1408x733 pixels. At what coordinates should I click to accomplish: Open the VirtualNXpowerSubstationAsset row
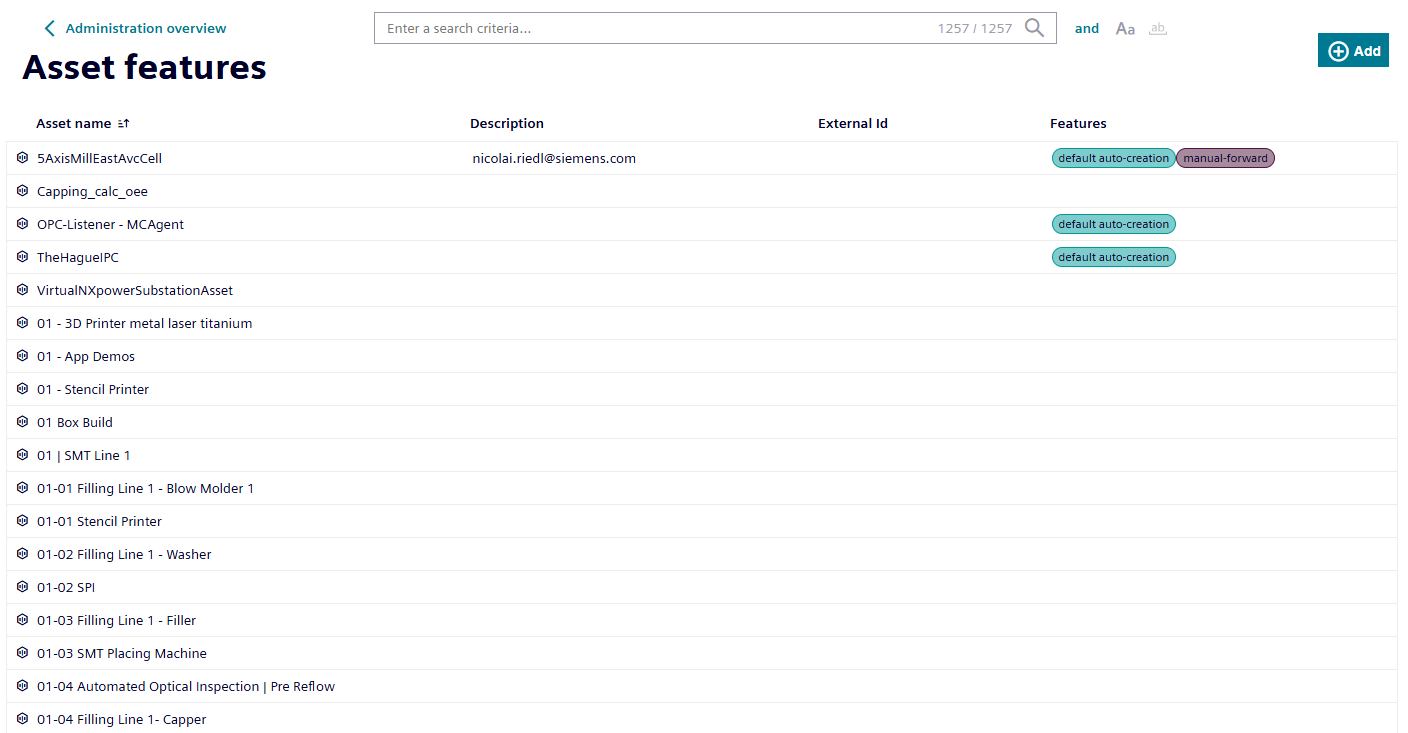click(135, 290)
